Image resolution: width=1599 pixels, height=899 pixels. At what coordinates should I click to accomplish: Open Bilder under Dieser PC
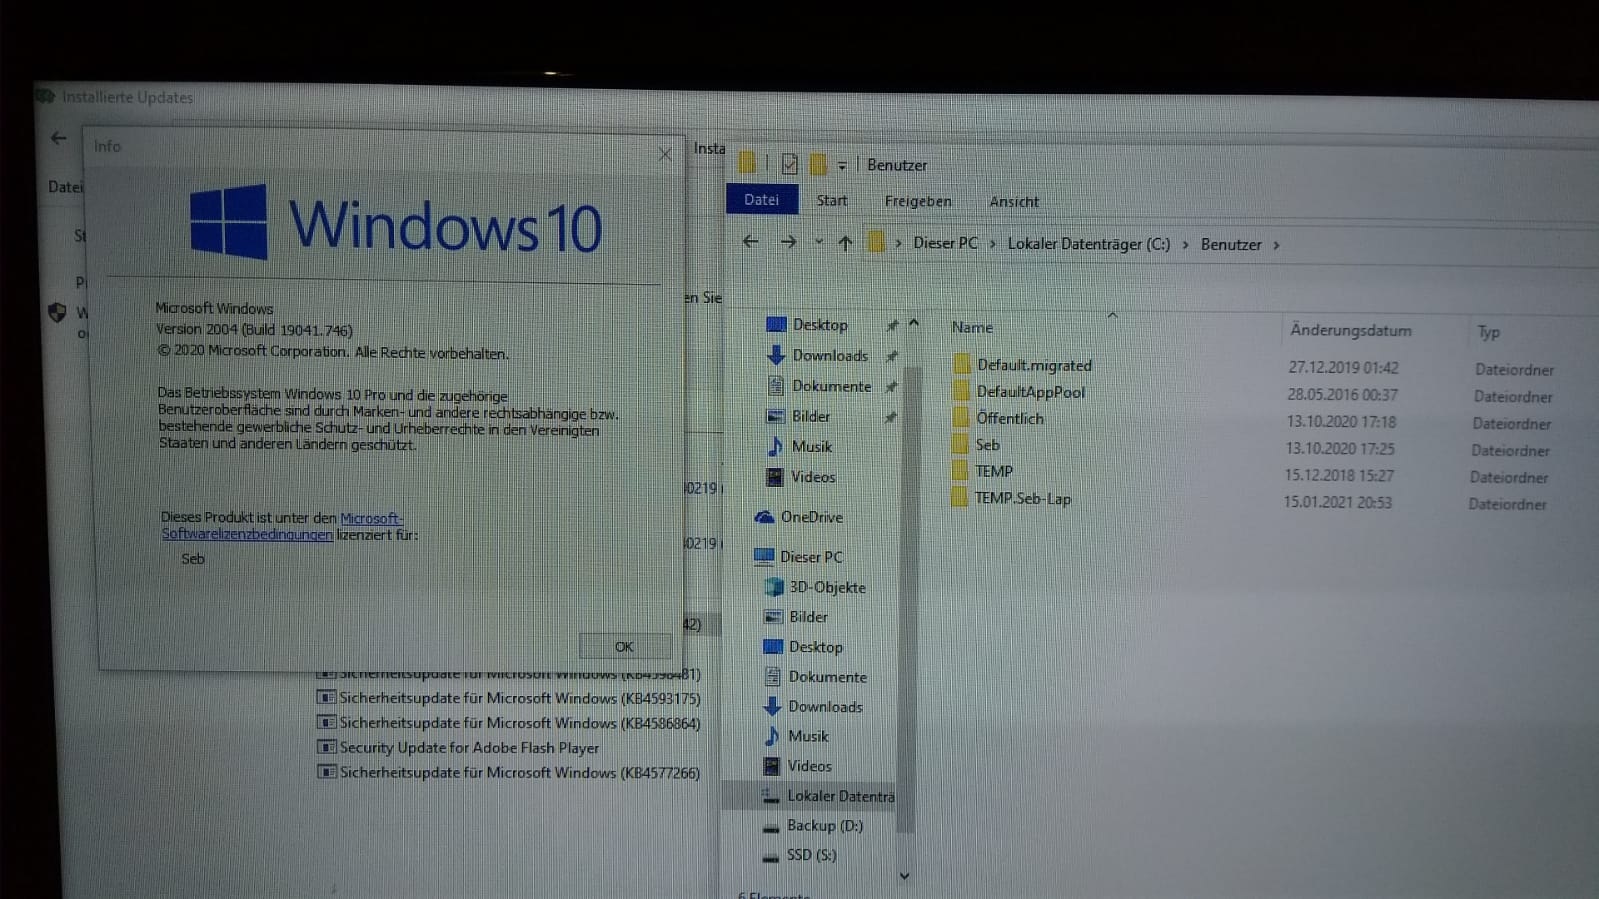pyautogui.click(x=808, y=617)
